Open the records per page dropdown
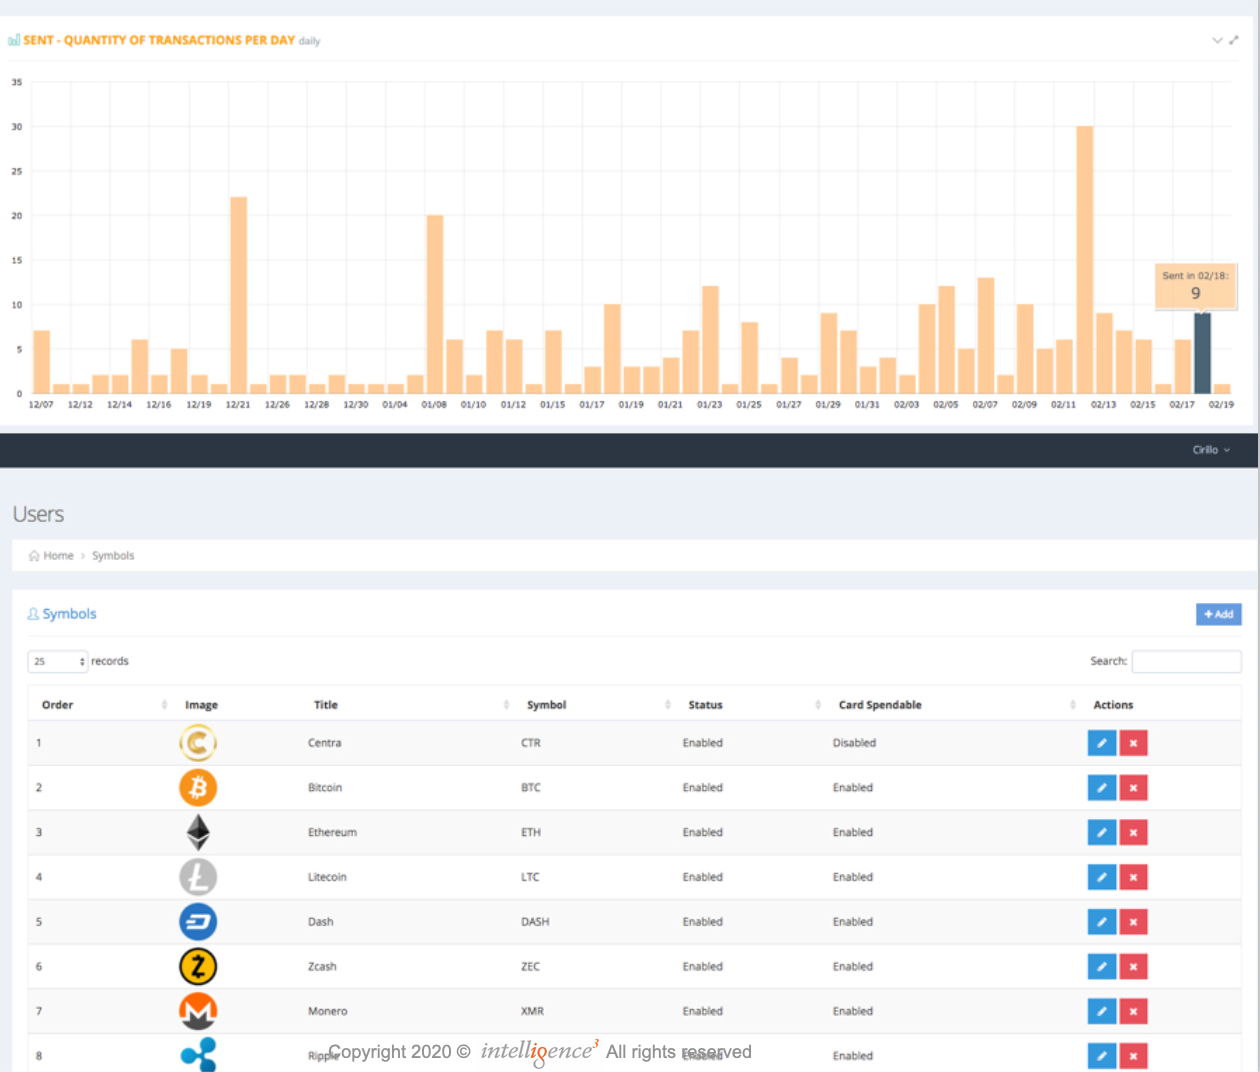The height and width of the screenshot is (1072, 1260). point(58,661)
